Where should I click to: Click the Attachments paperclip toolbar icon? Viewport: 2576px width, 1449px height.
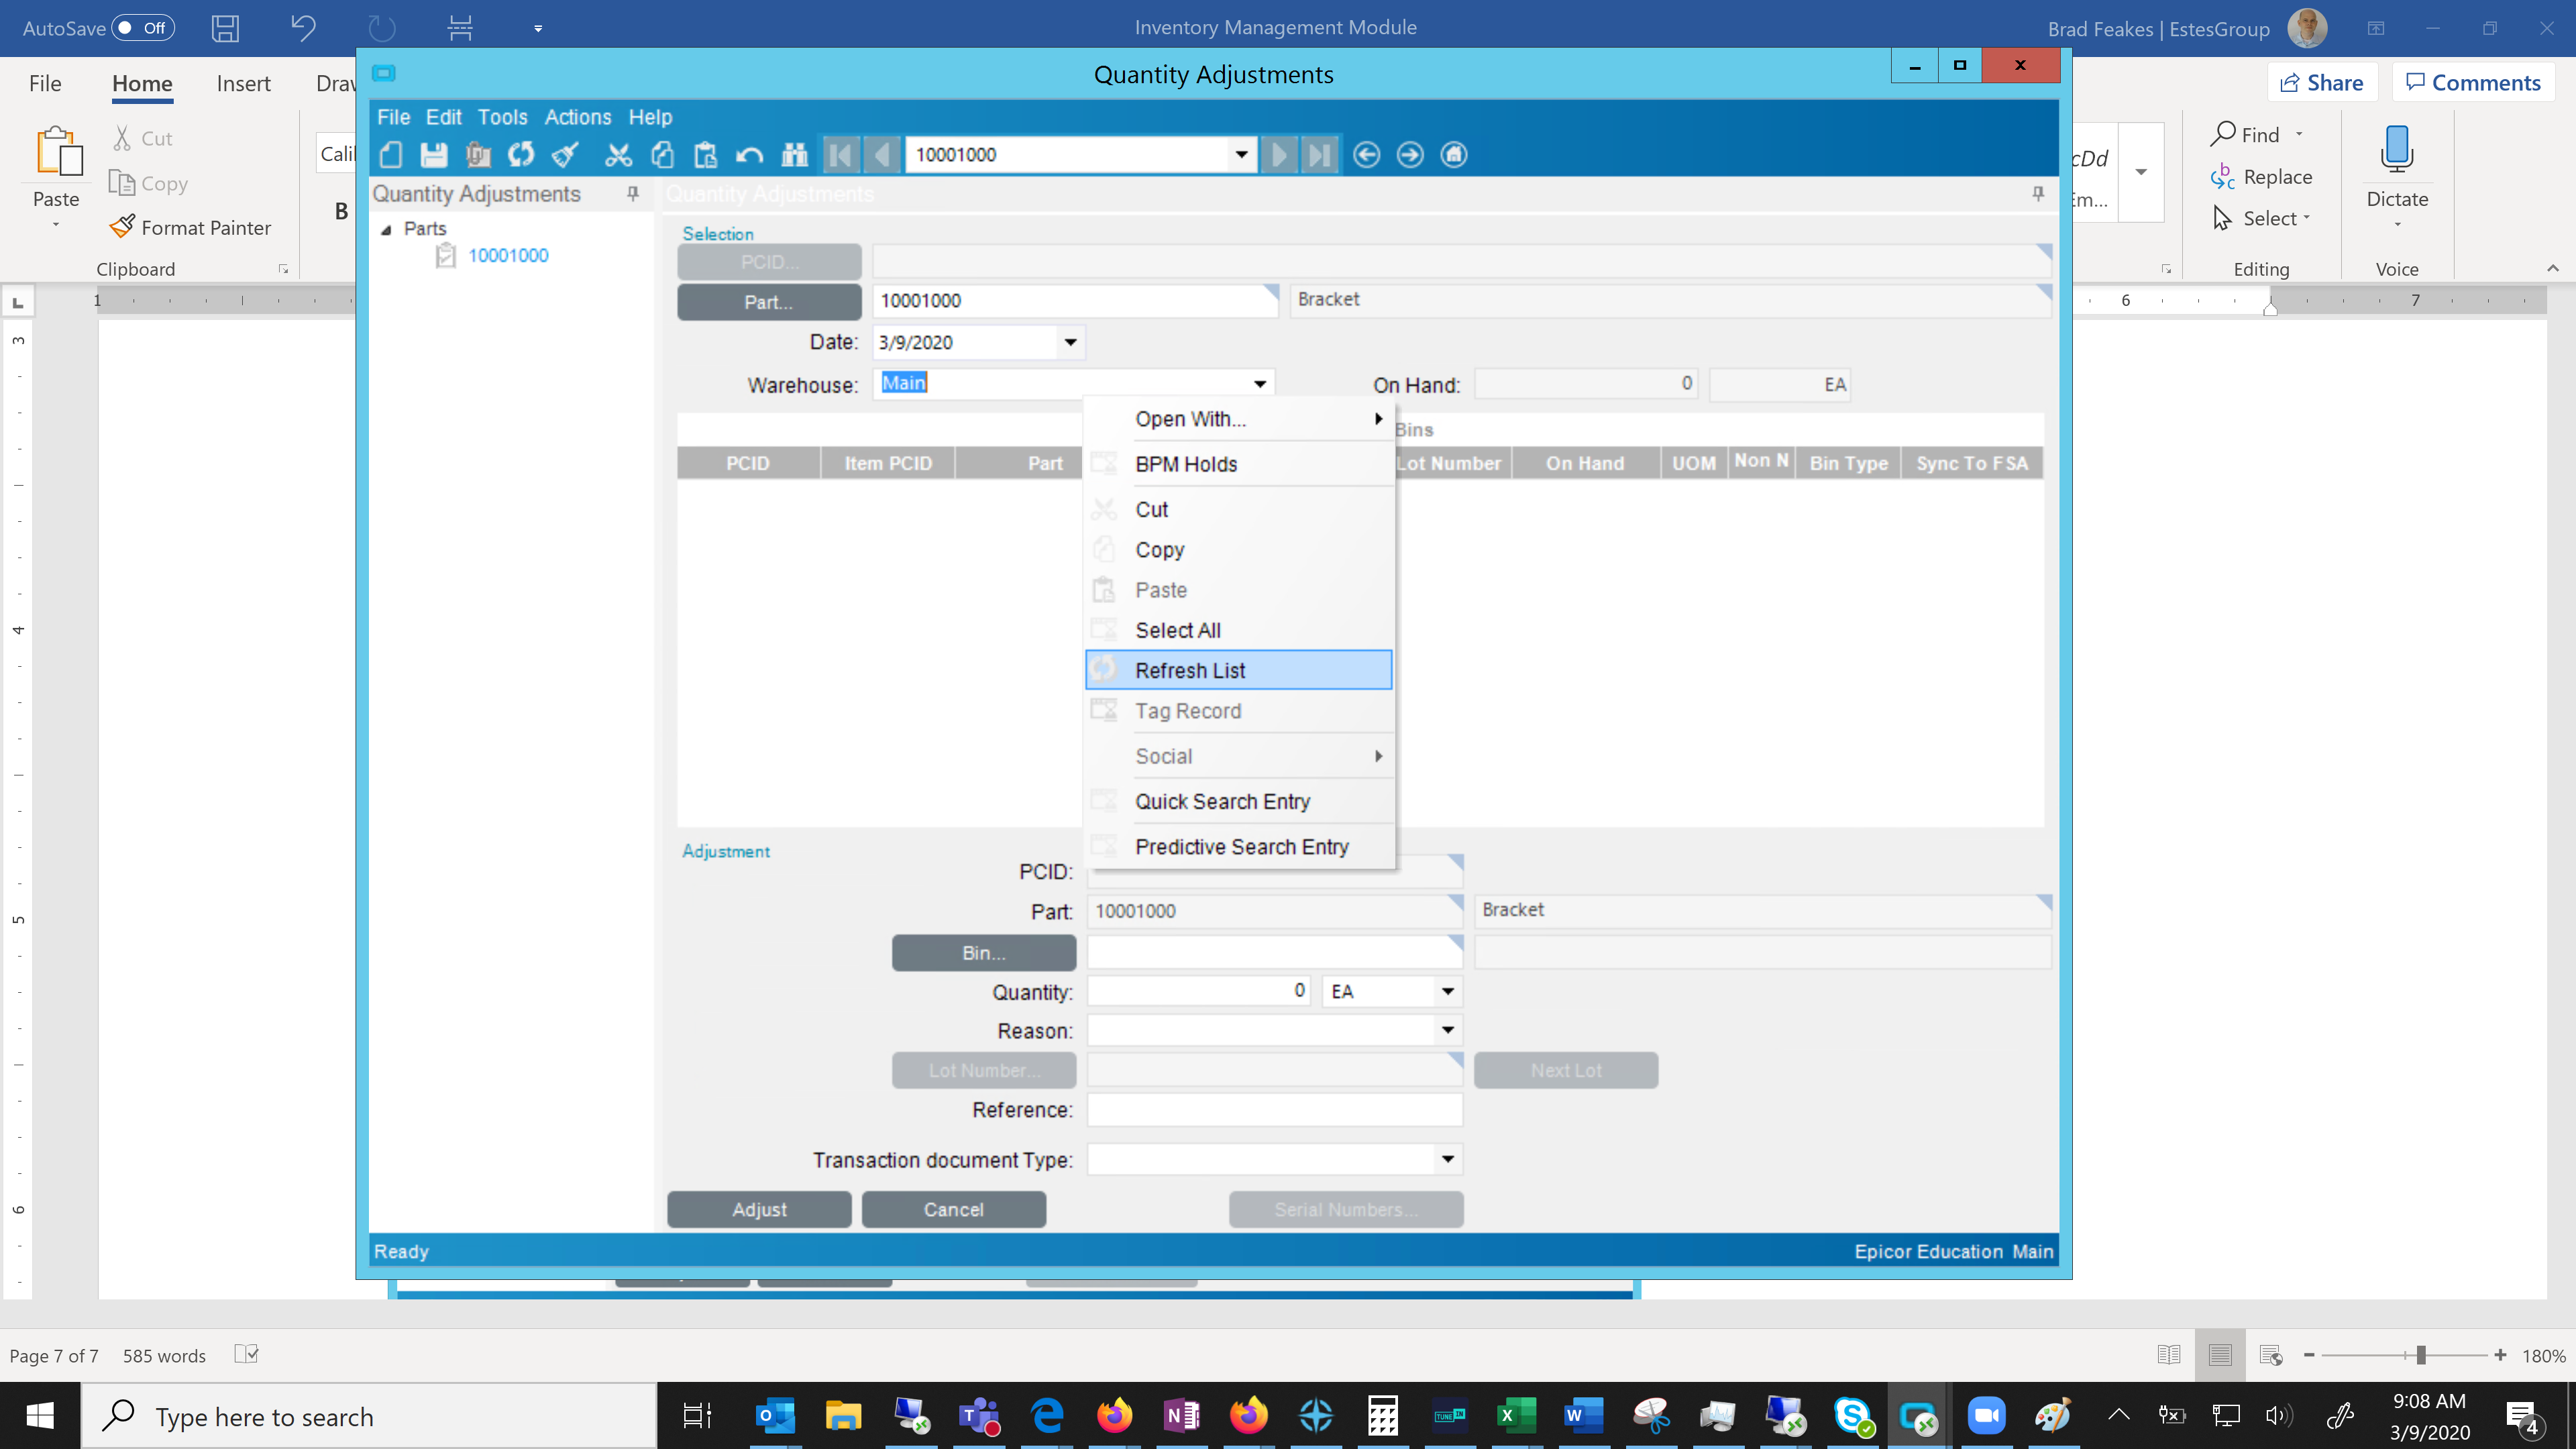(477, 154)
